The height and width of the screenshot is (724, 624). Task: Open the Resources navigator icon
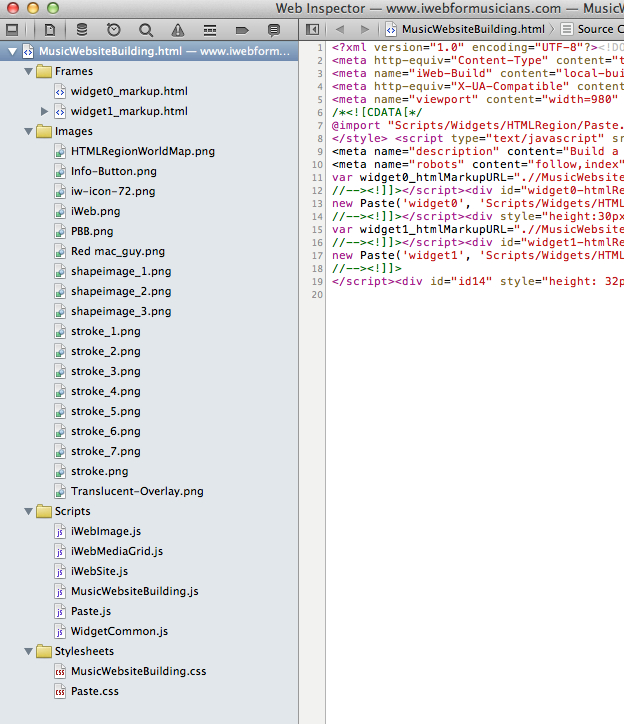pyautogui.click(x=49, y=30)
